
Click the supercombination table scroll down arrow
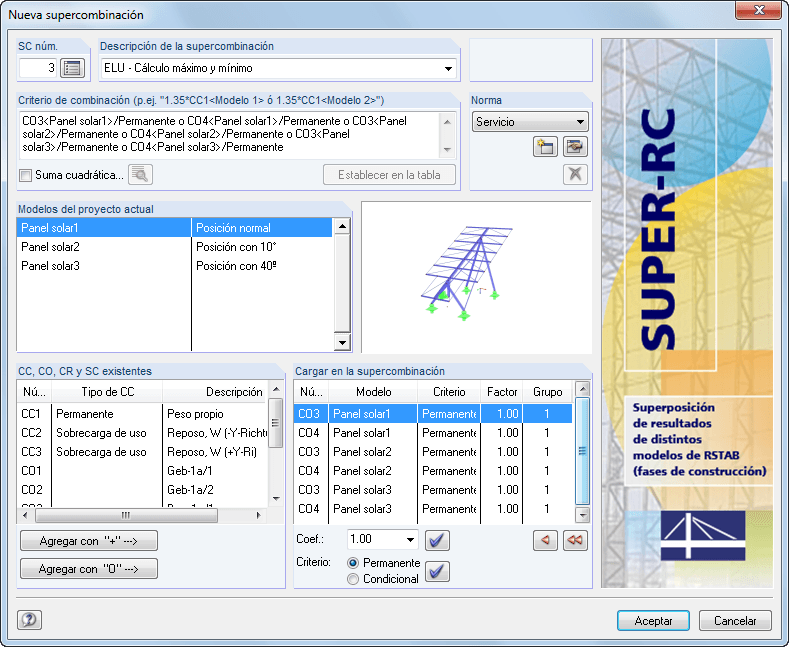pyautogui.click(x=582, y=515)
